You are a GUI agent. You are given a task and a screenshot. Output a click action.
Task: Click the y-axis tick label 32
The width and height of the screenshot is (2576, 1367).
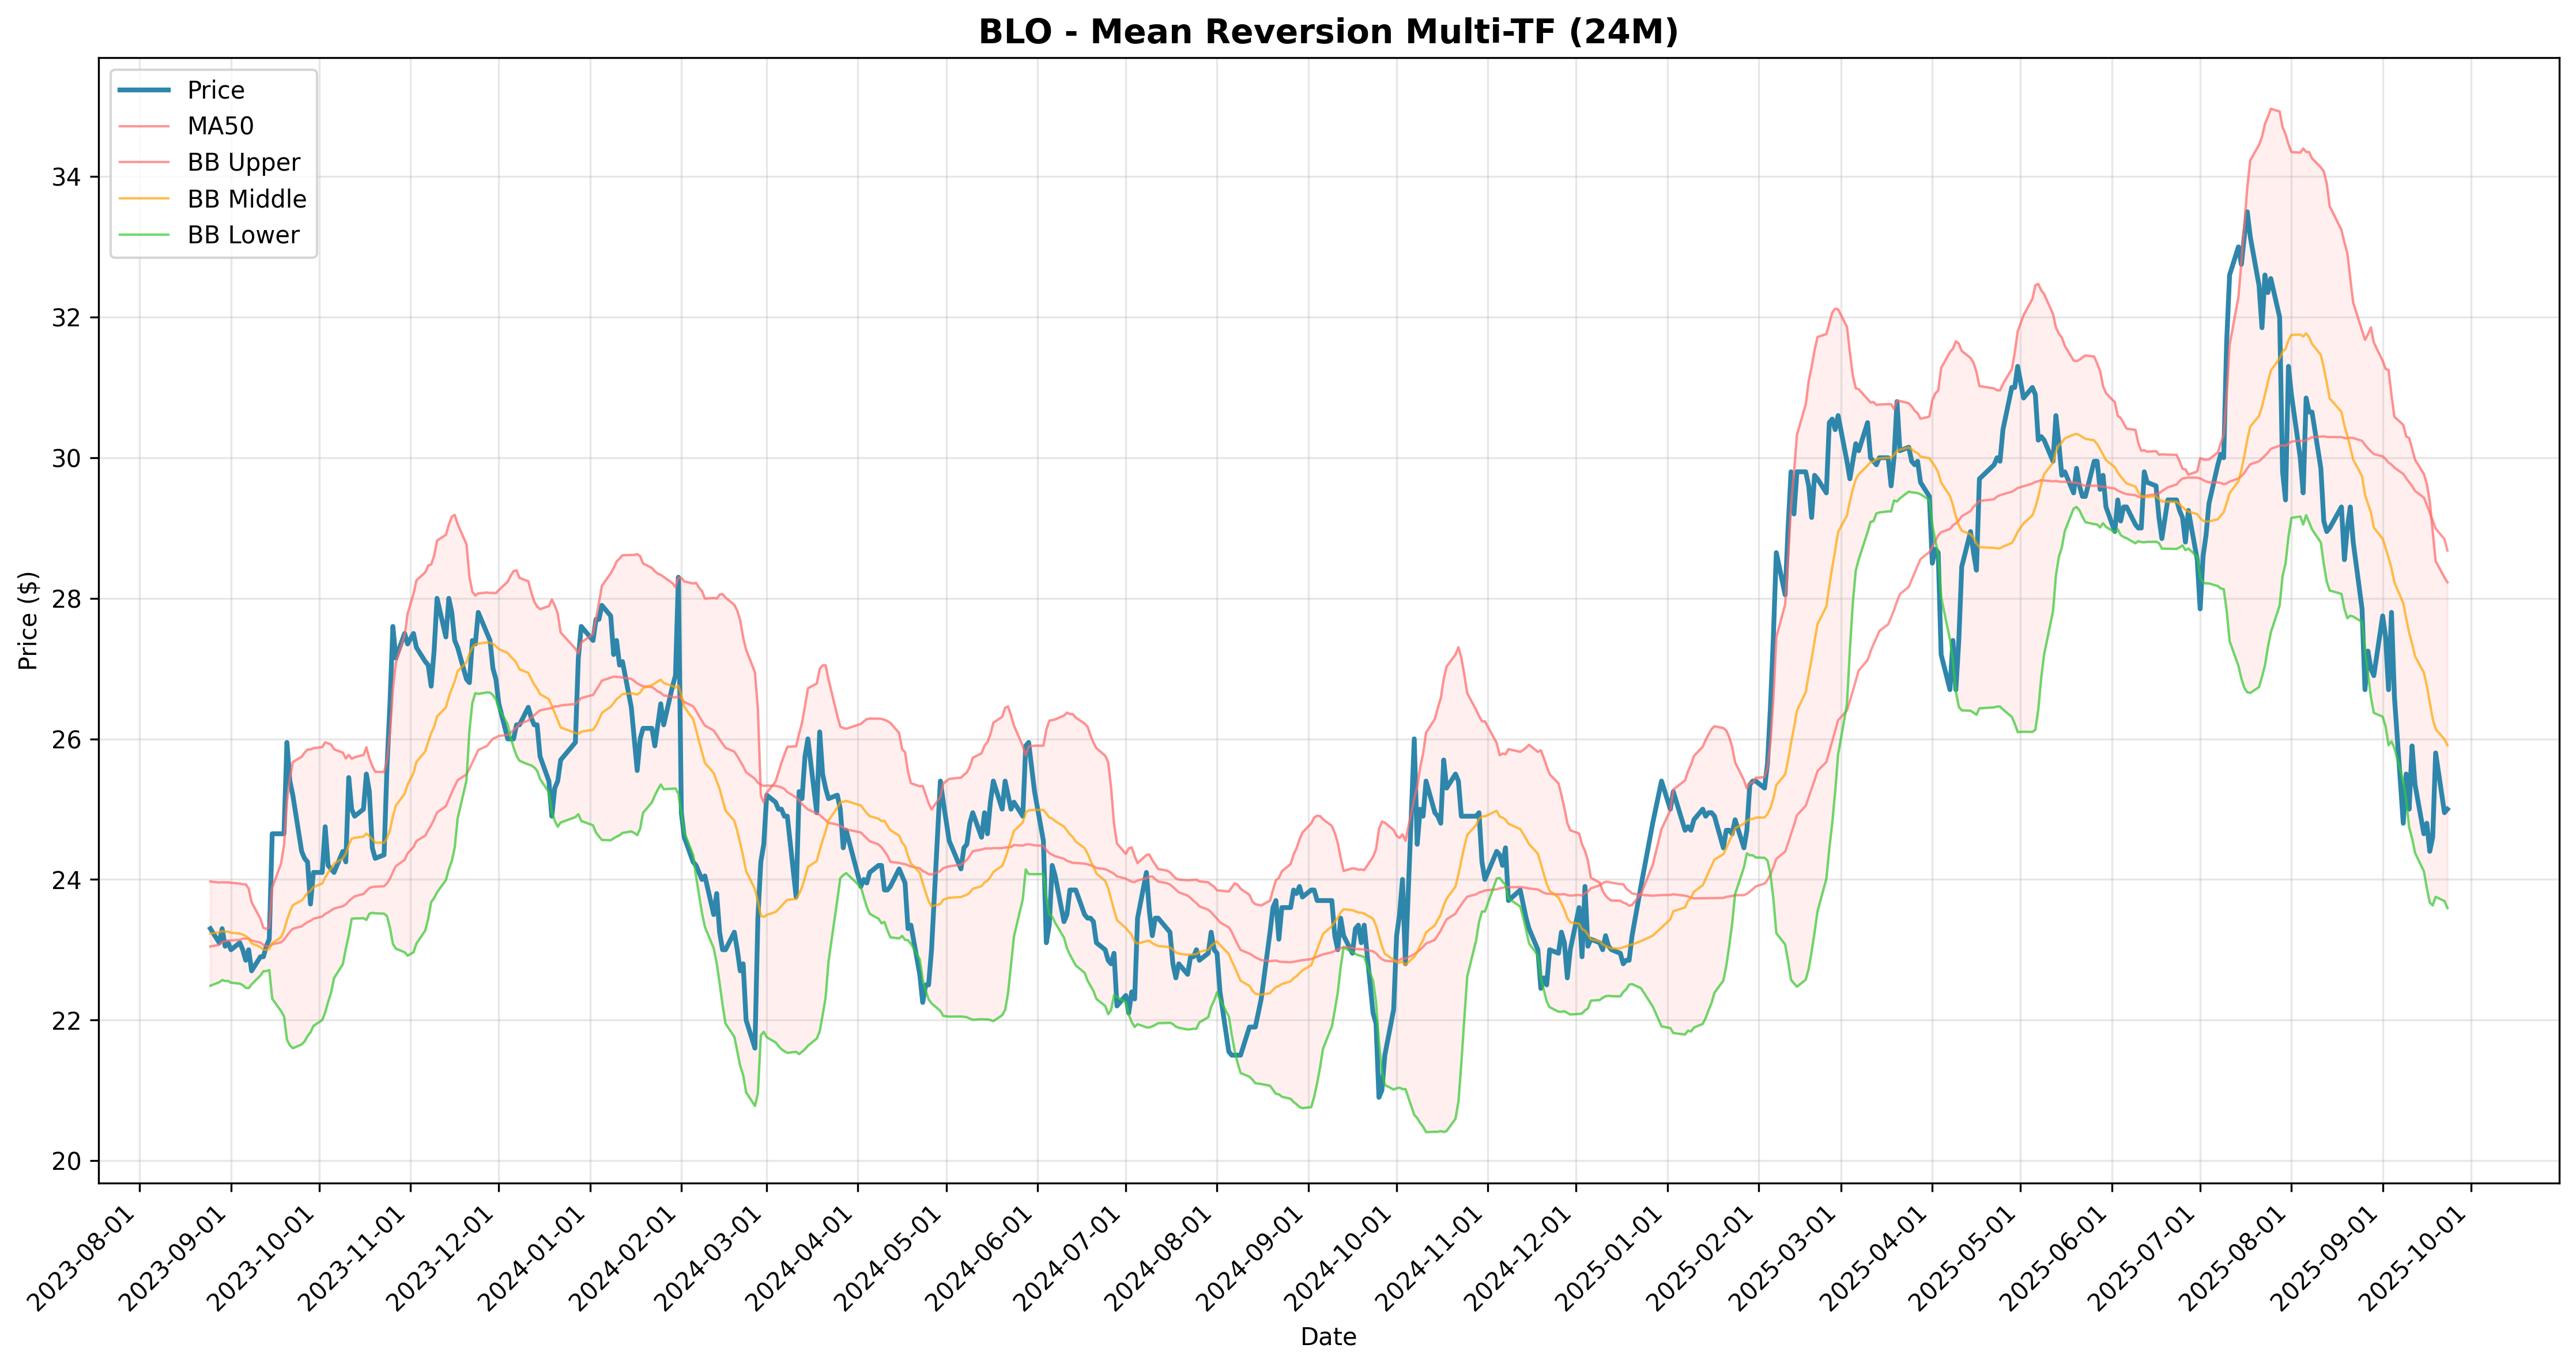pyautogui.click(x=66, y=318)
